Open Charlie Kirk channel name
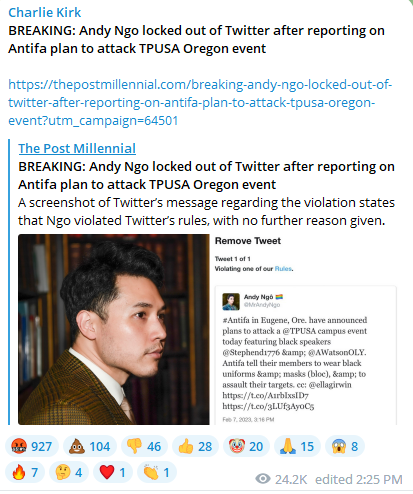 (x=45, y=12)
